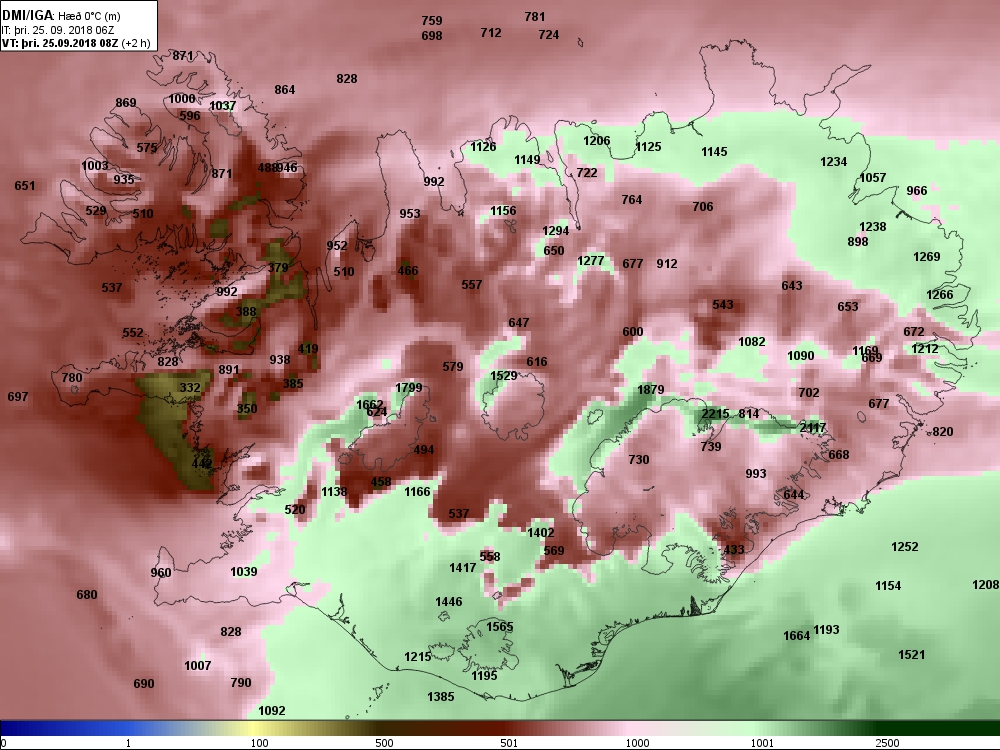
Task: Click the 501 legend label
Action: coord(509,743)
